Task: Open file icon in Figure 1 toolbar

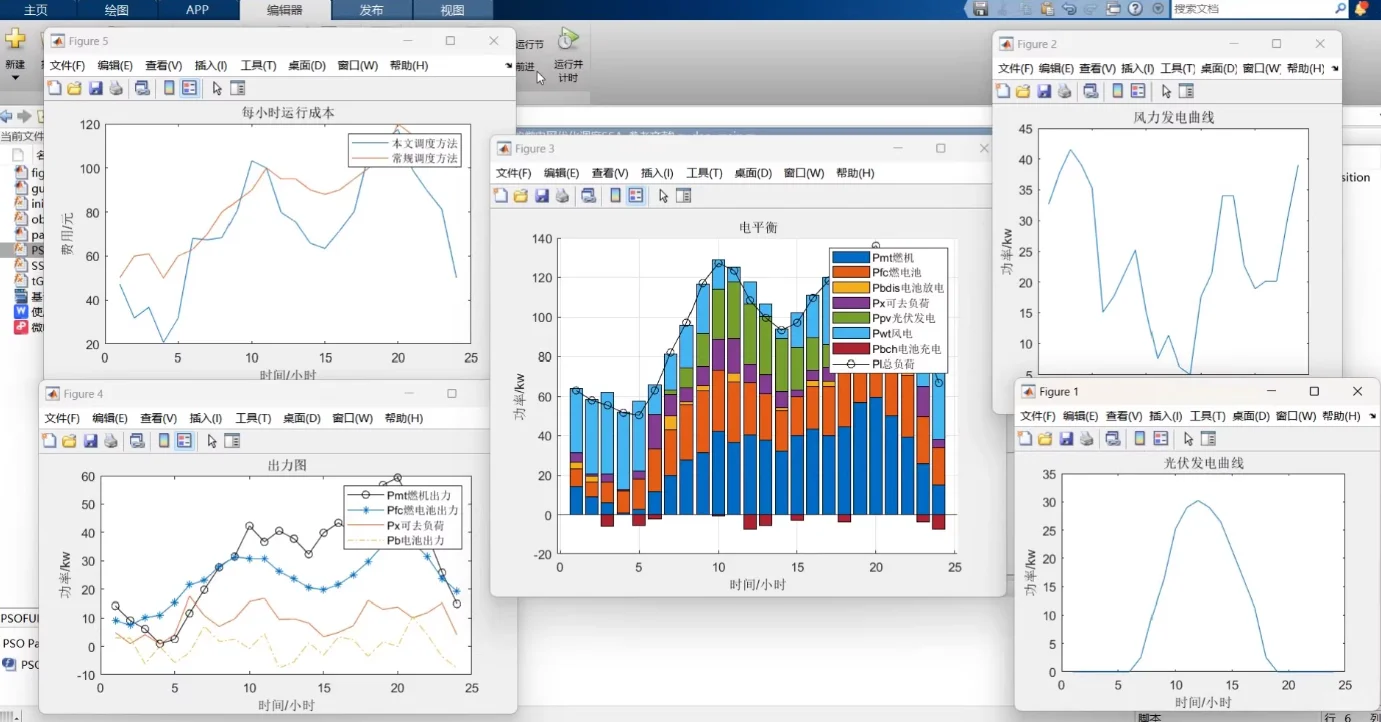Action: (x=1046, y=439)
